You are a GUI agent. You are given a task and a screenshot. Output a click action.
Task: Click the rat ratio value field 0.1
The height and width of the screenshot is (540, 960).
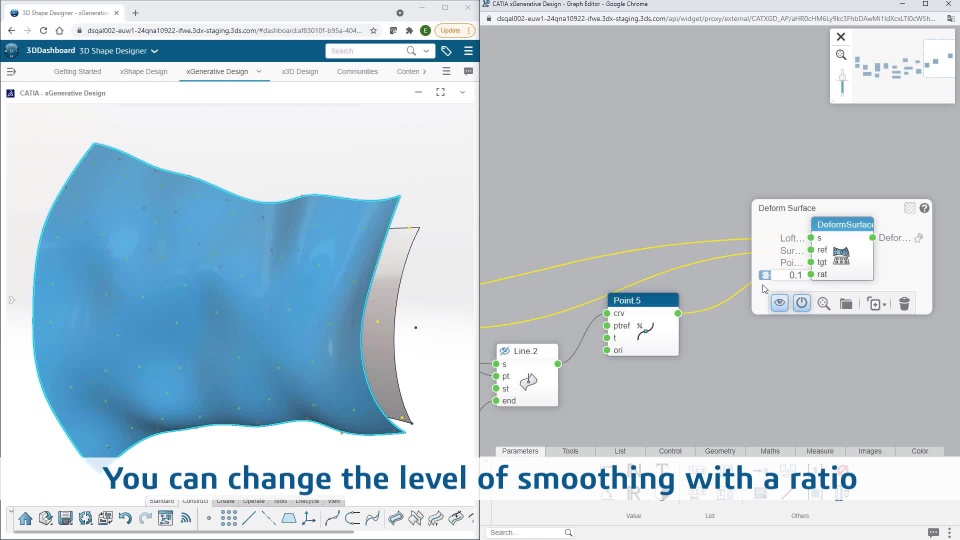(x=789, y=276)
